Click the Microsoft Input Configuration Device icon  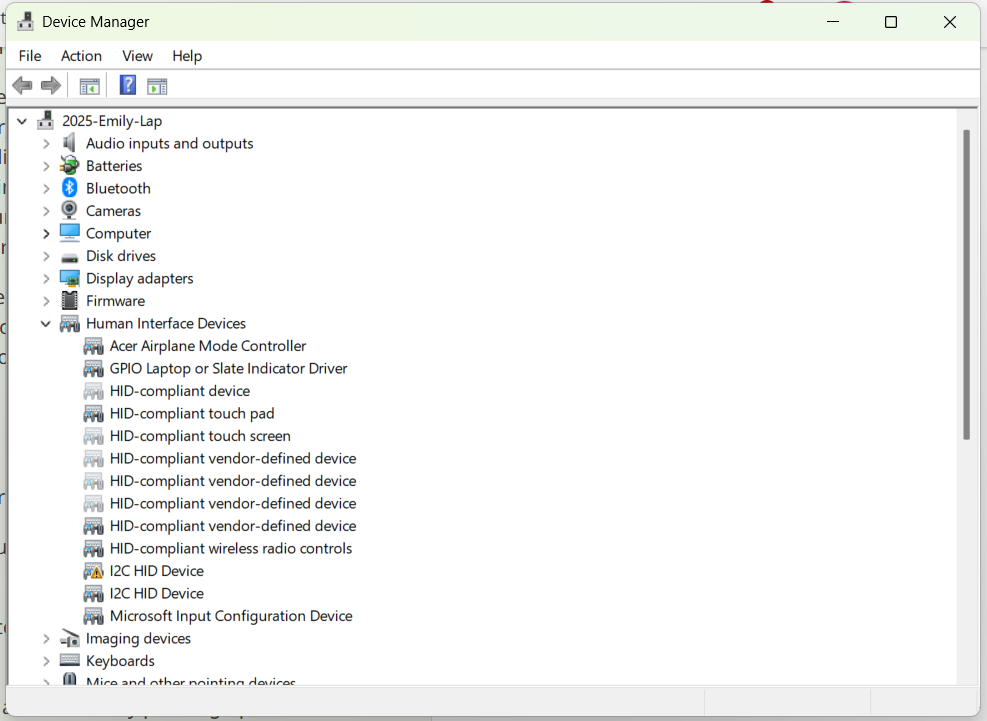point(93,616)
